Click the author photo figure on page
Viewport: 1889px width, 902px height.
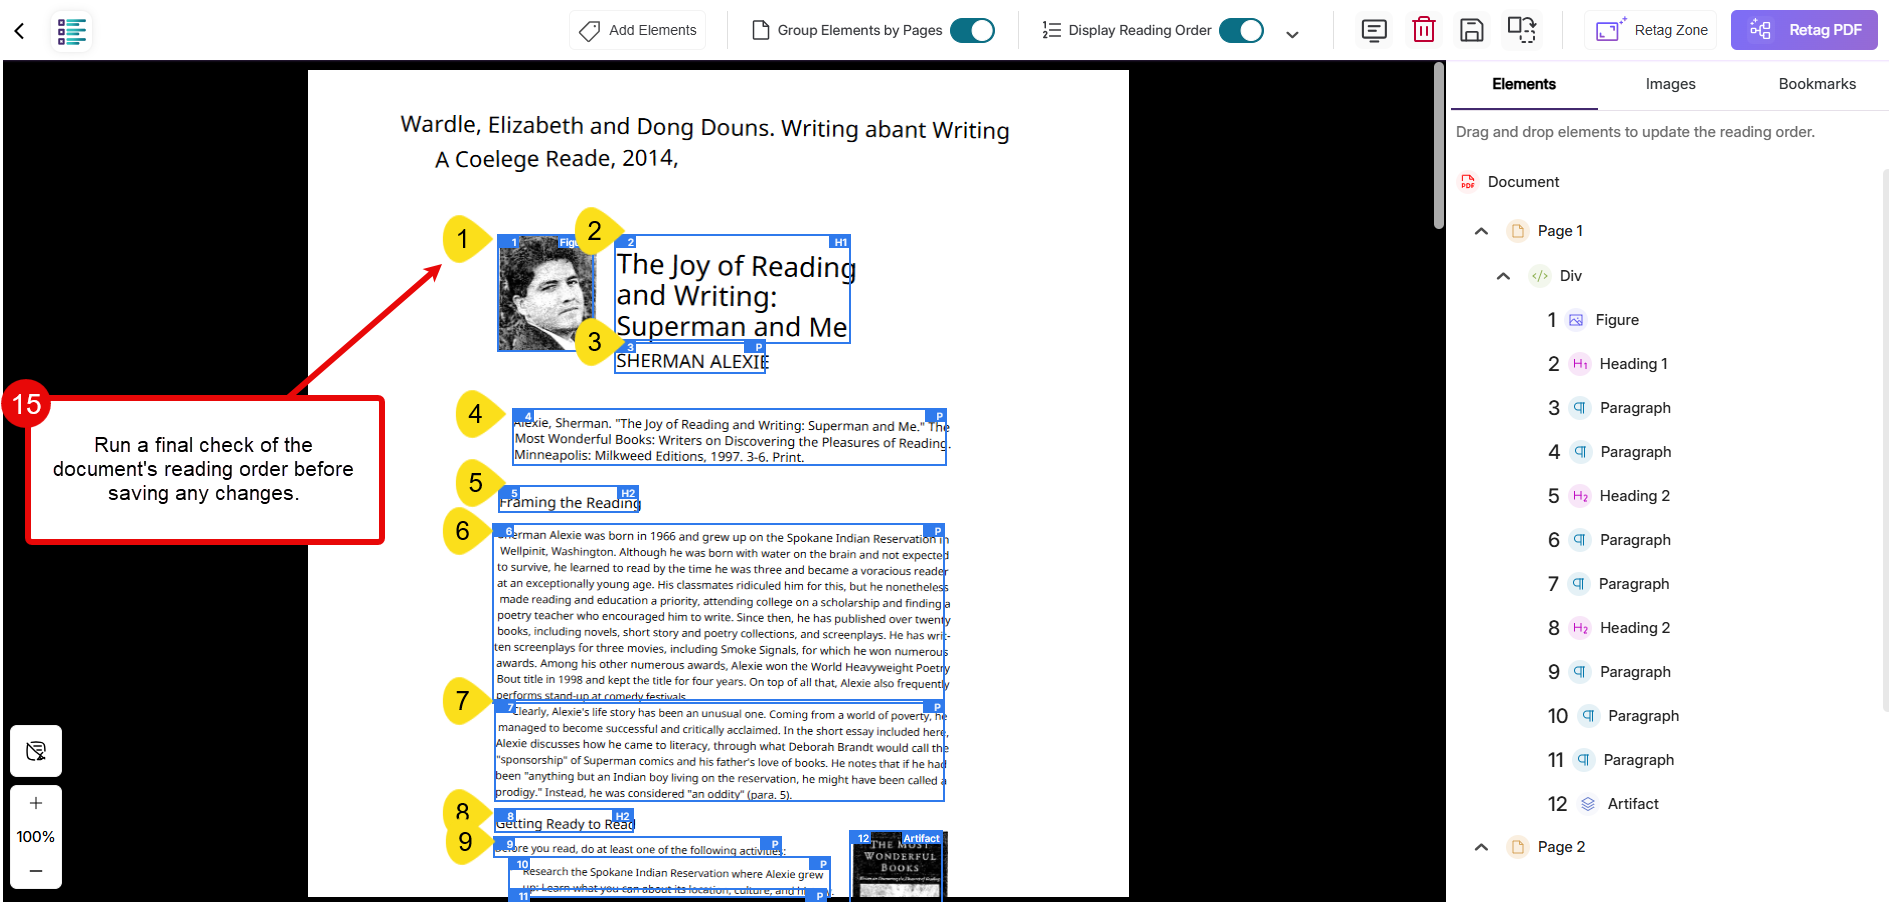546,293
